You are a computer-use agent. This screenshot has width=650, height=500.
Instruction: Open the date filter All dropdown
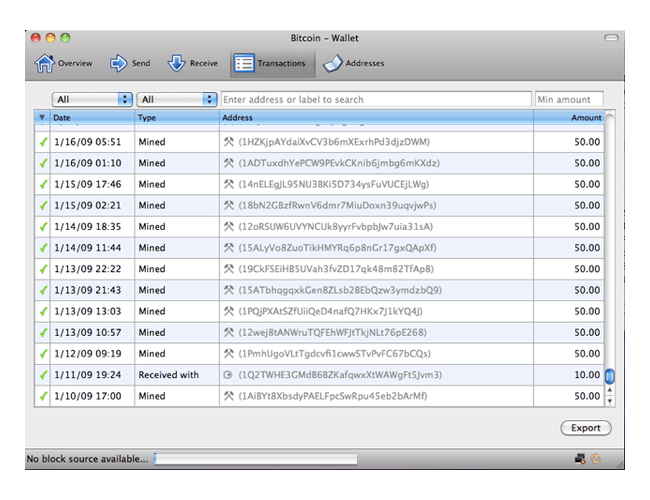pos(92,100)
